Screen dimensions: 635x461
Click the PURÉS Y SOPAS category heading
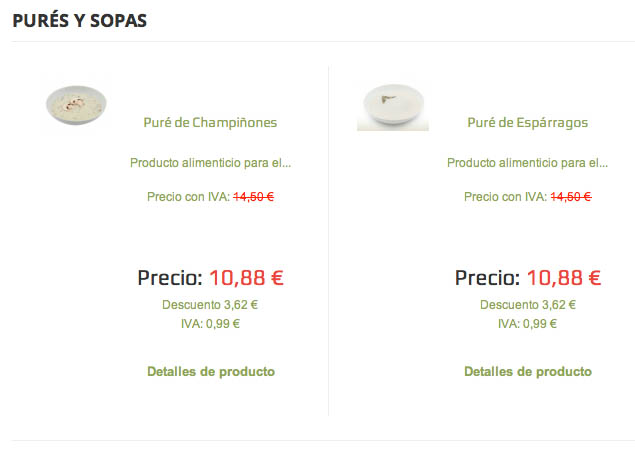79,21
